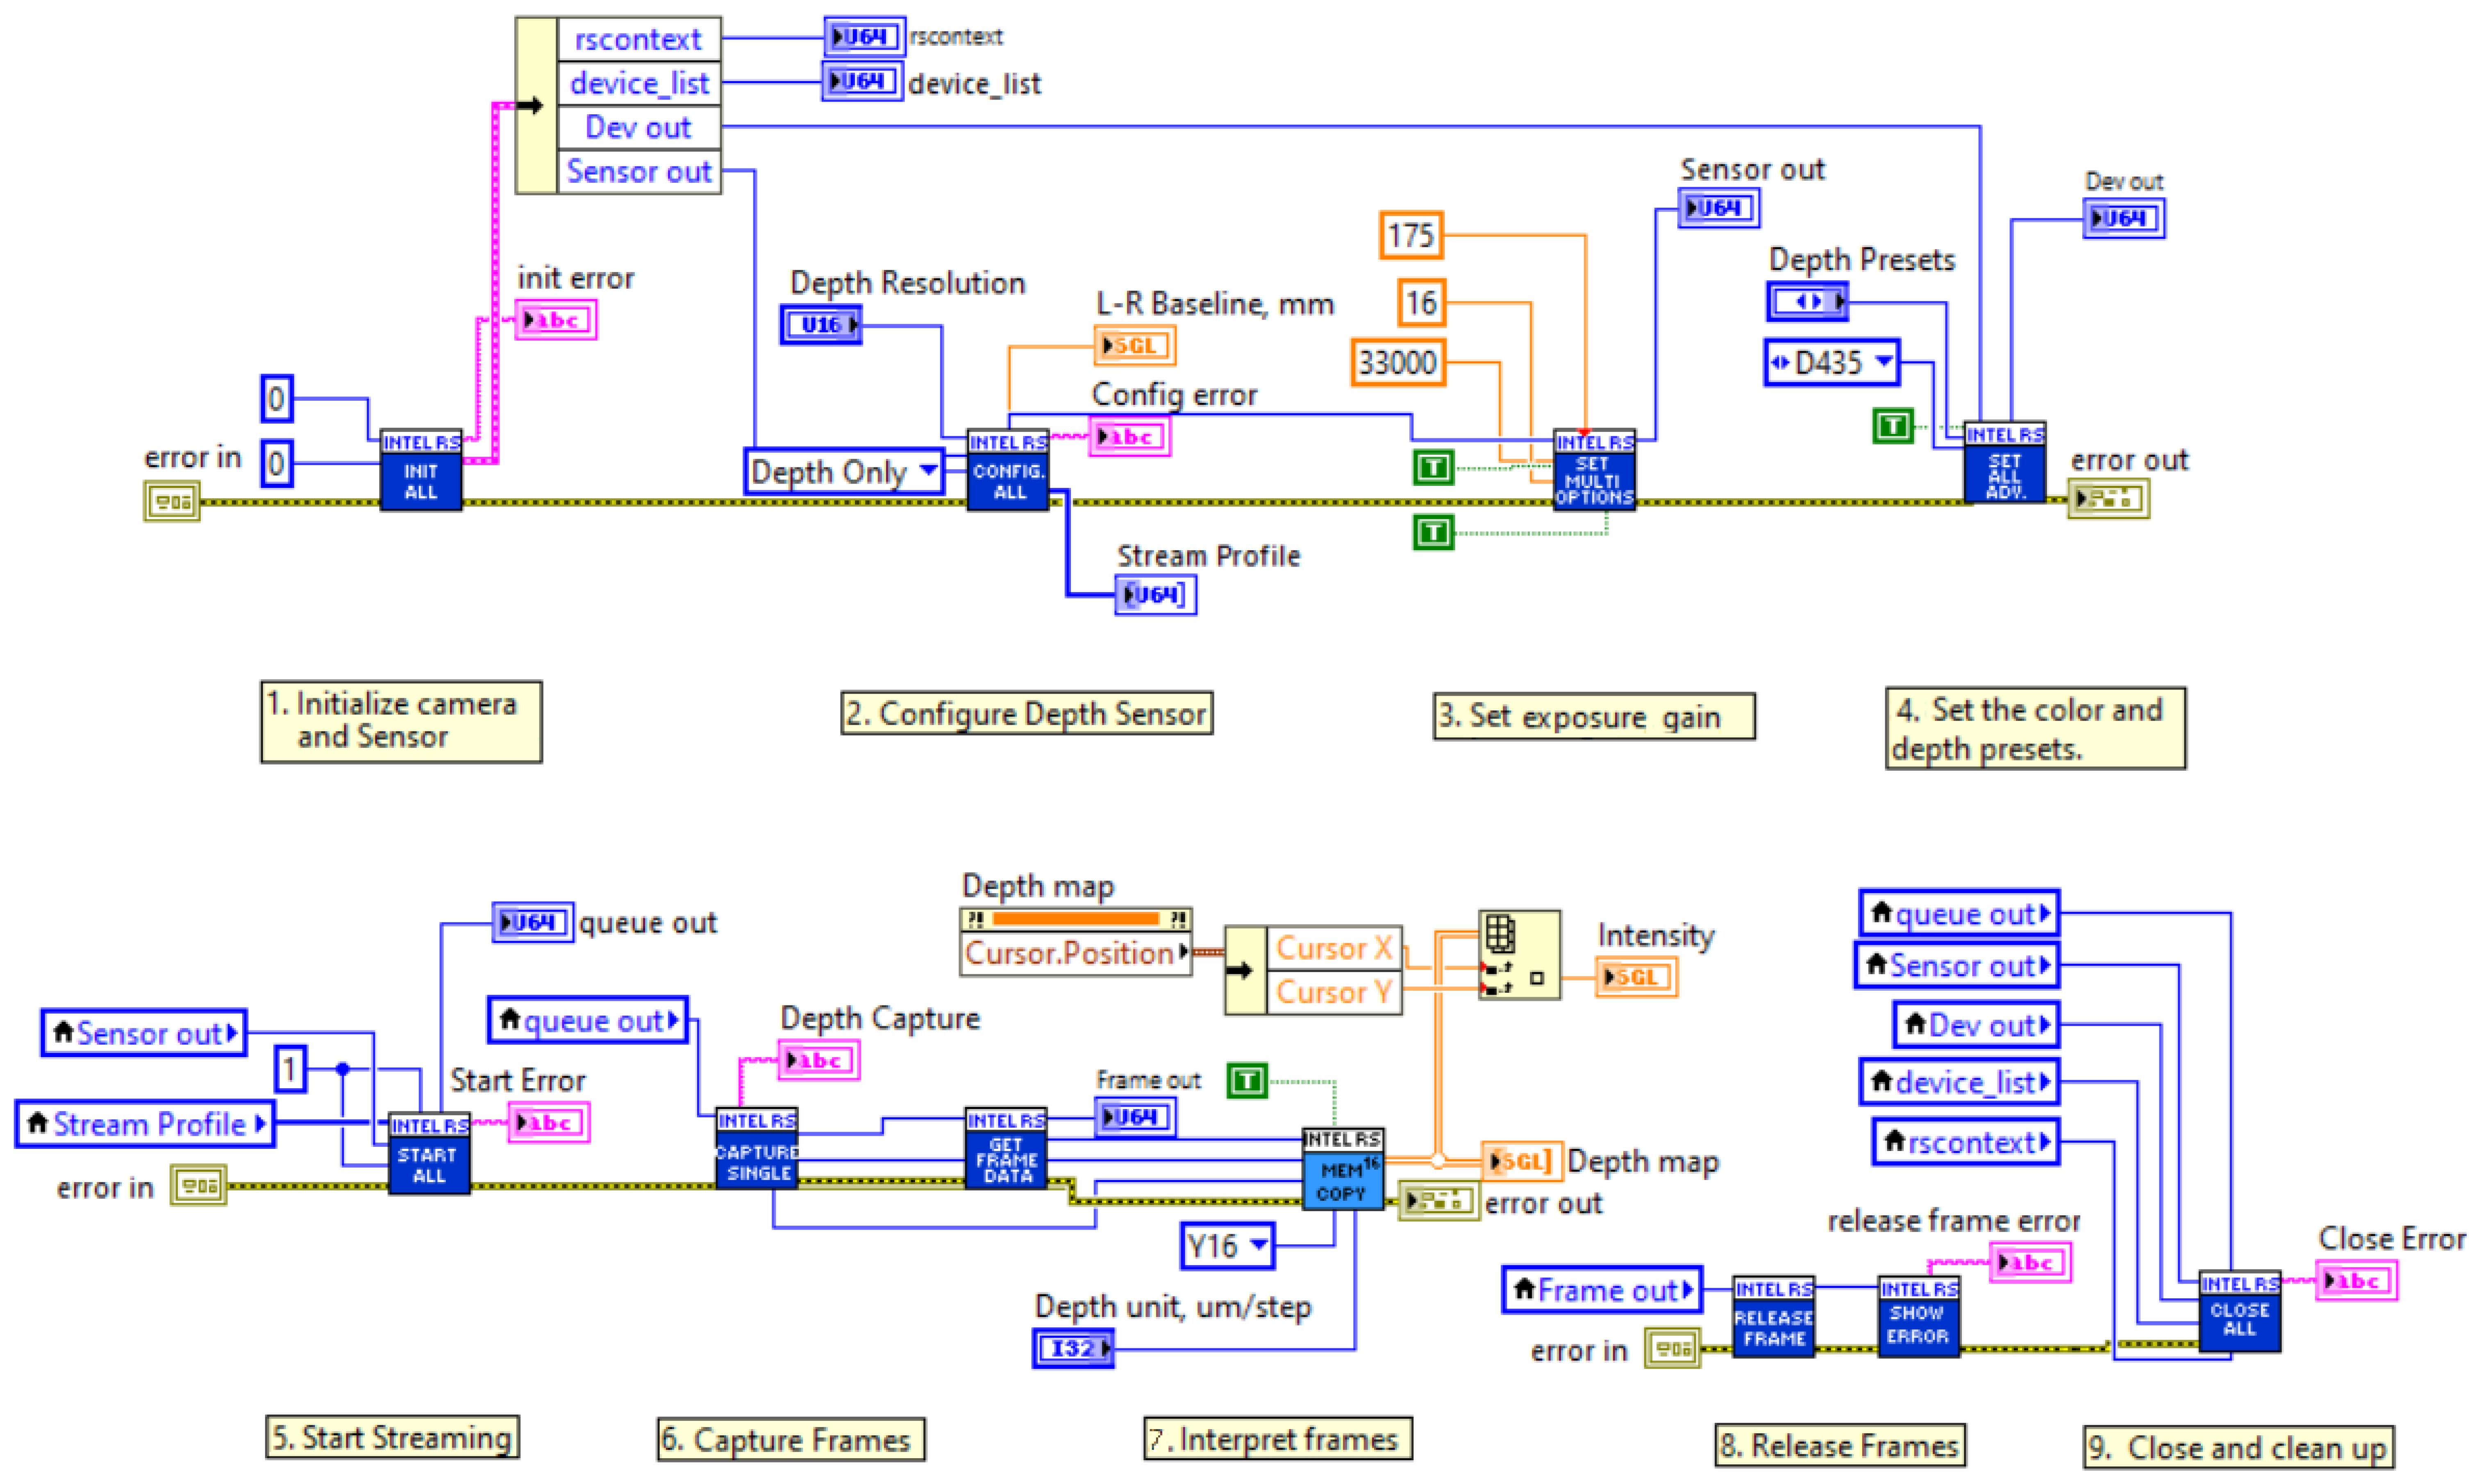Select the top-row error in cluster terminal
Viewport: 2479px width, 1484px height.
click(172, 502)
